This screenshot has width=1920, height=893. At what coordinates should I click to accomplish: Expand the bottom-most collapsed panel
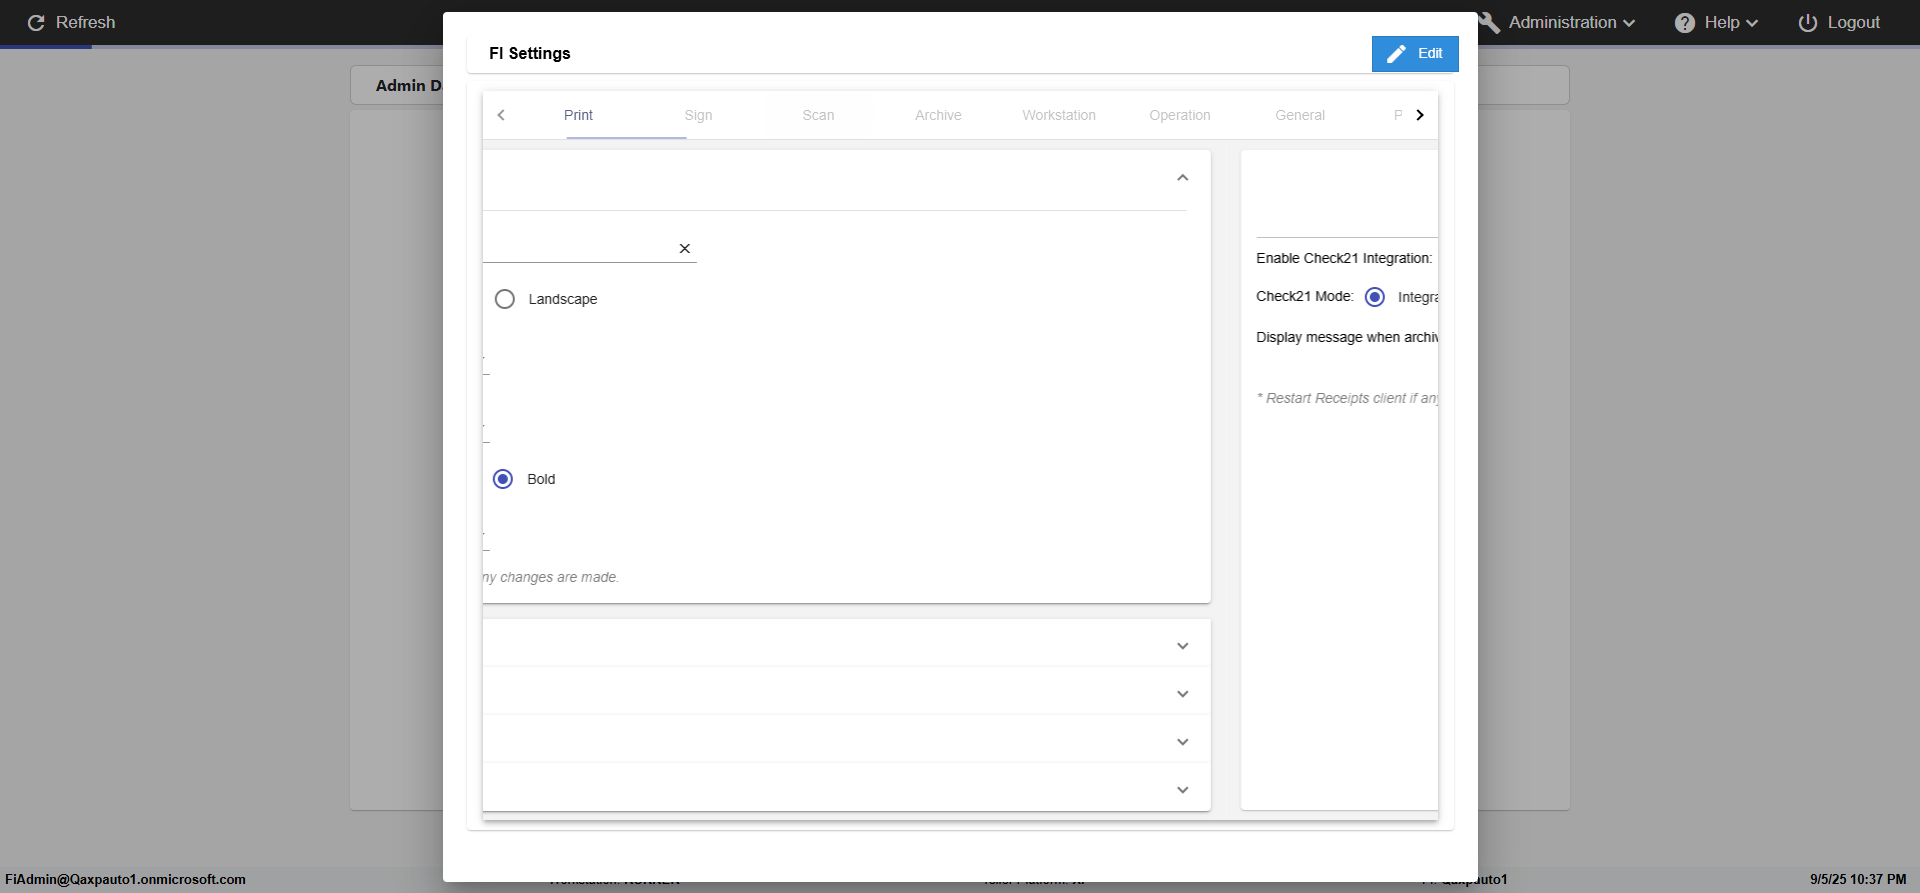click(x=1183, y=790)
